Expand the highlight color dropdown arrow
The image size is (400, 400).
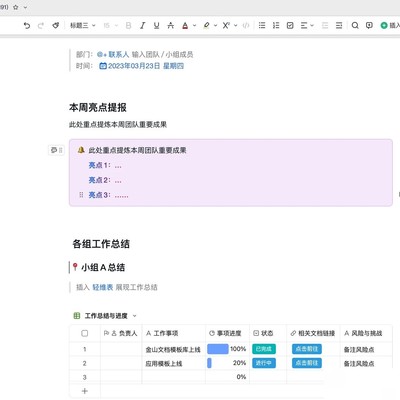[x=215, y=25]
